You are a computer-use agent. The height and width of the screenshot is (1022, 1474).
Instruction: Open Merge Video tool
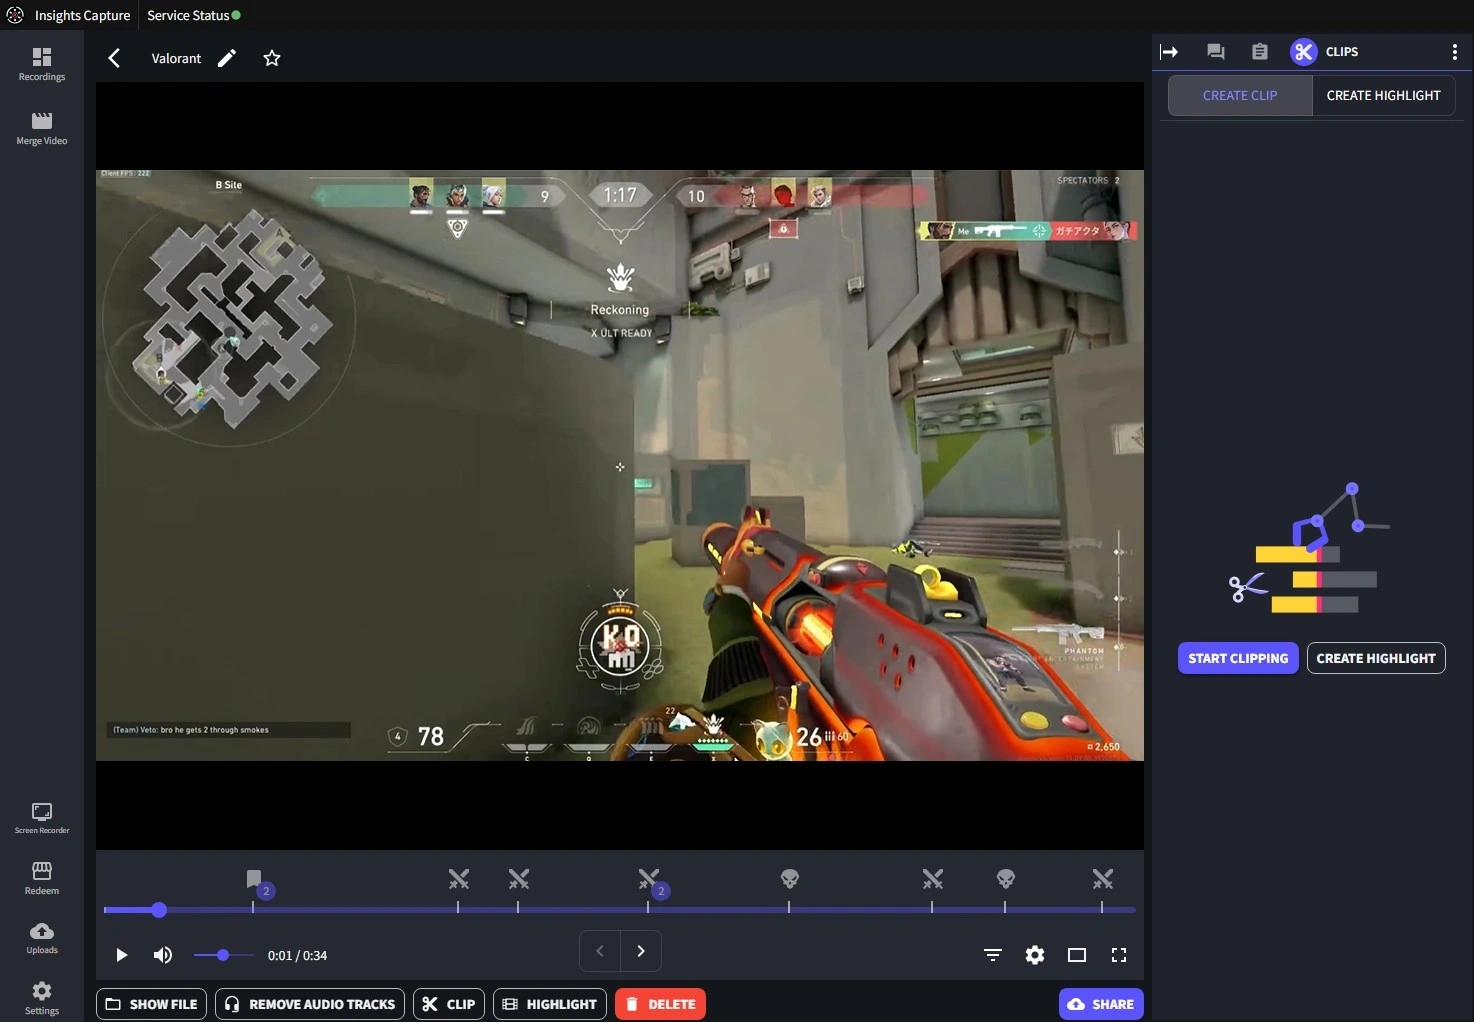[x=41, y=128]
